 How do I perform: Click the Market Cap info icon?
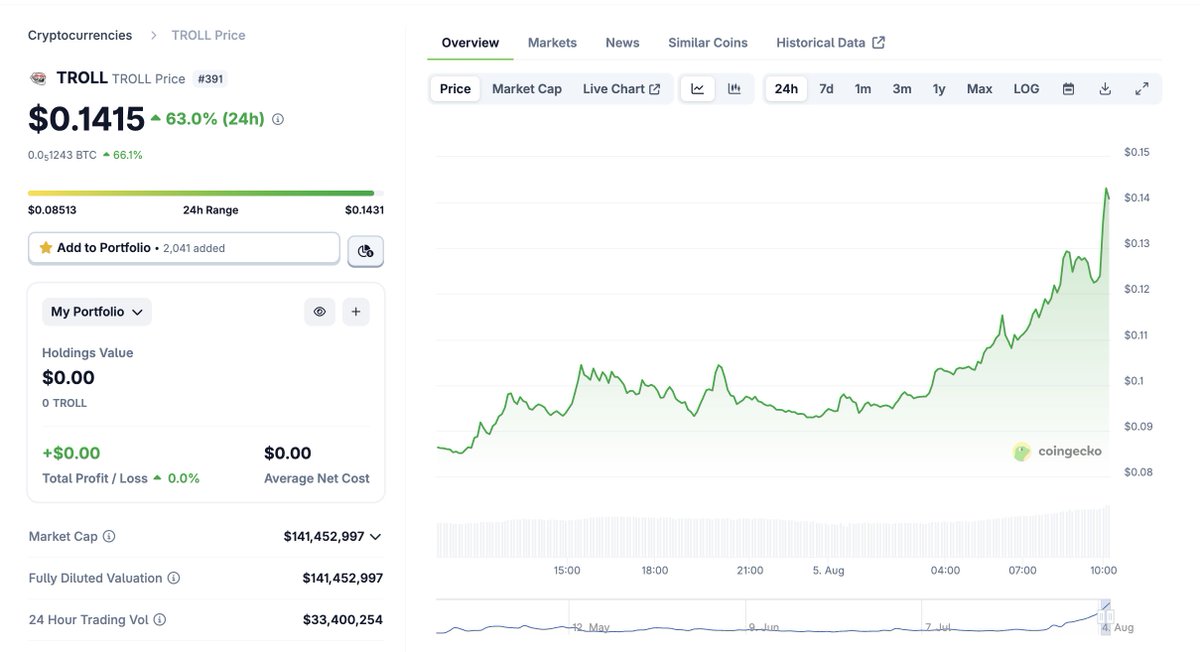(109, 536)
